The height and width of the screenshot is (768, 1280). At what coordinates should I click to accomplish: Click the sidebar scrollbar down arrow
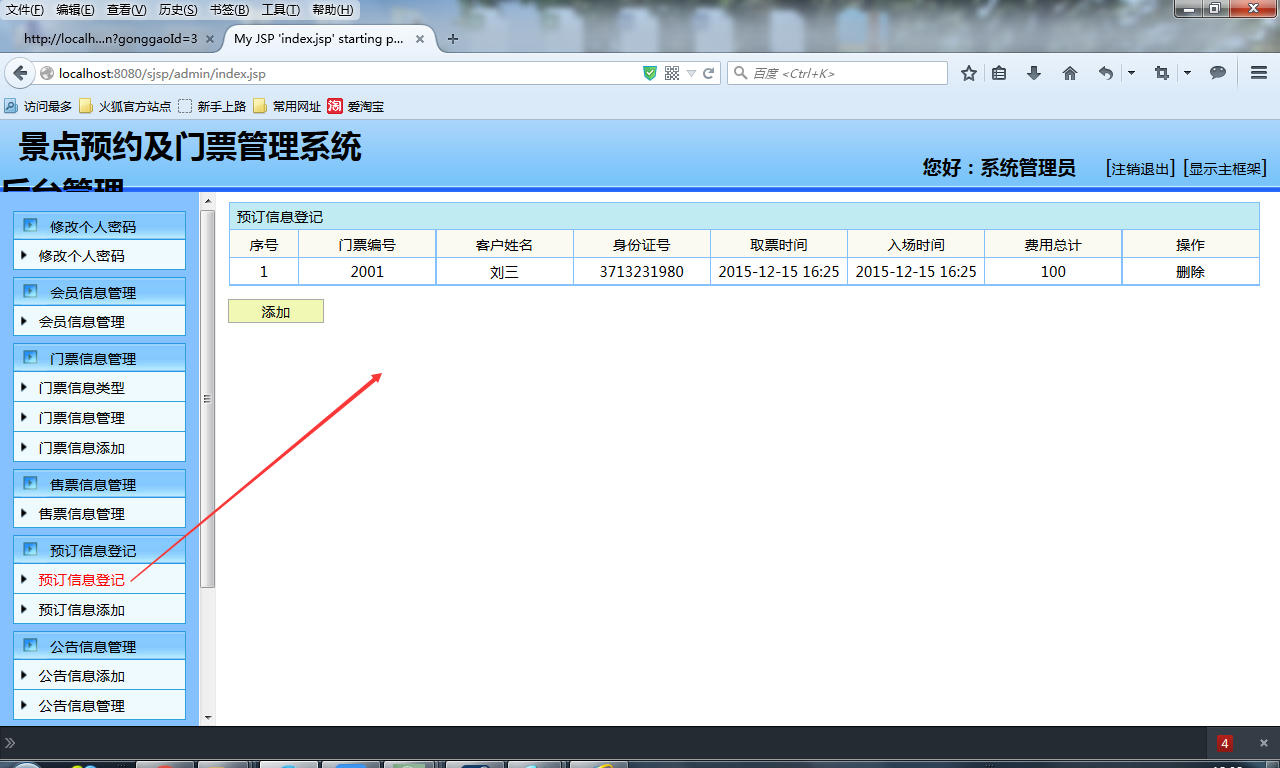(208, 717)
